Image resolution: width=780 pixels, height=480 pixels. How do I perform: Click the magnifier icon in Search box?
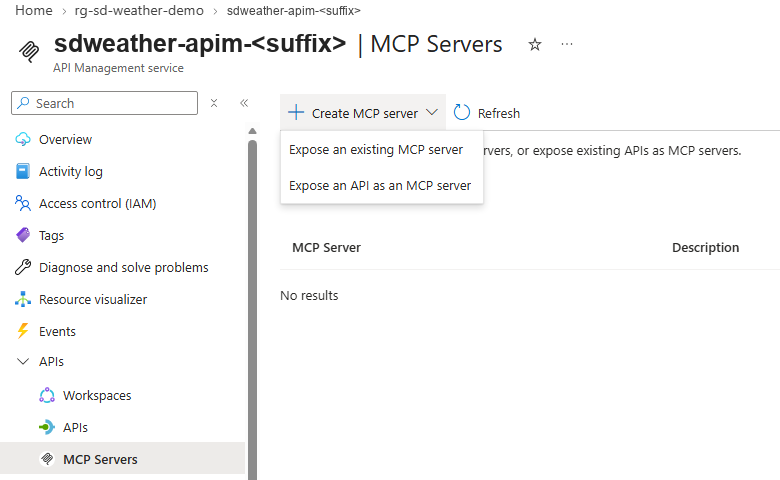point(23,103)
